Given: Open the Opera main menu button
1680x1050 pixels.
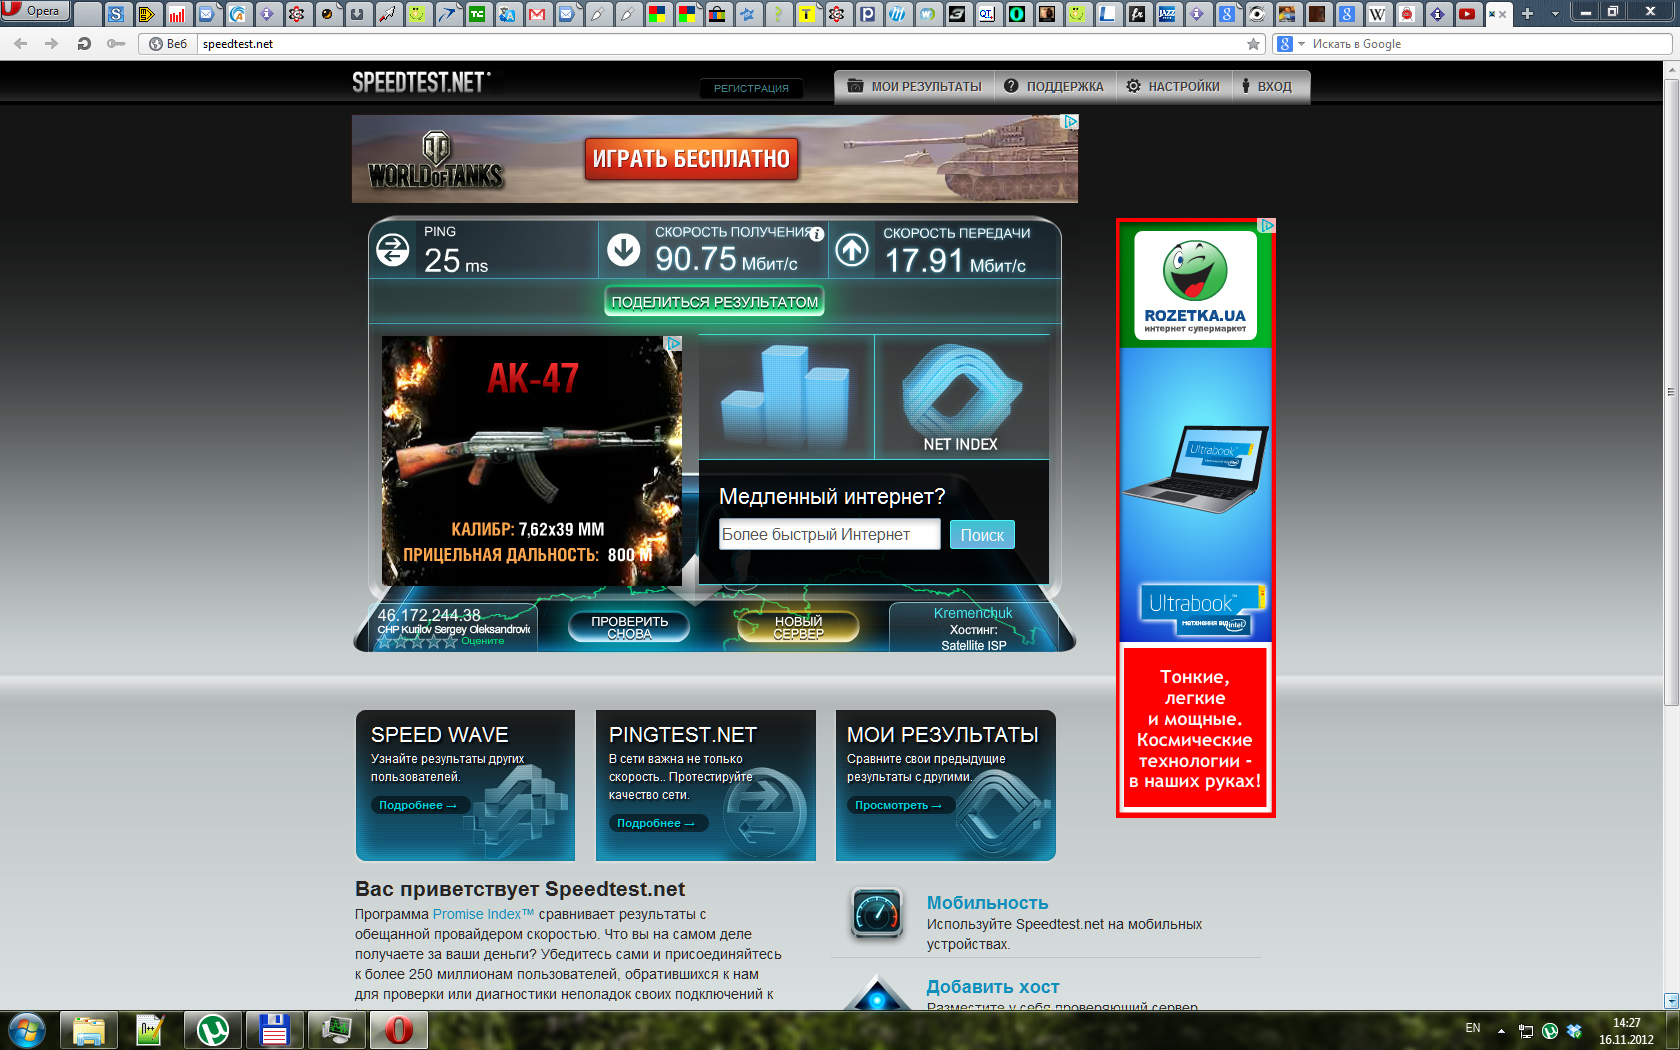Looking at the screenshot, I should [34, 11].
